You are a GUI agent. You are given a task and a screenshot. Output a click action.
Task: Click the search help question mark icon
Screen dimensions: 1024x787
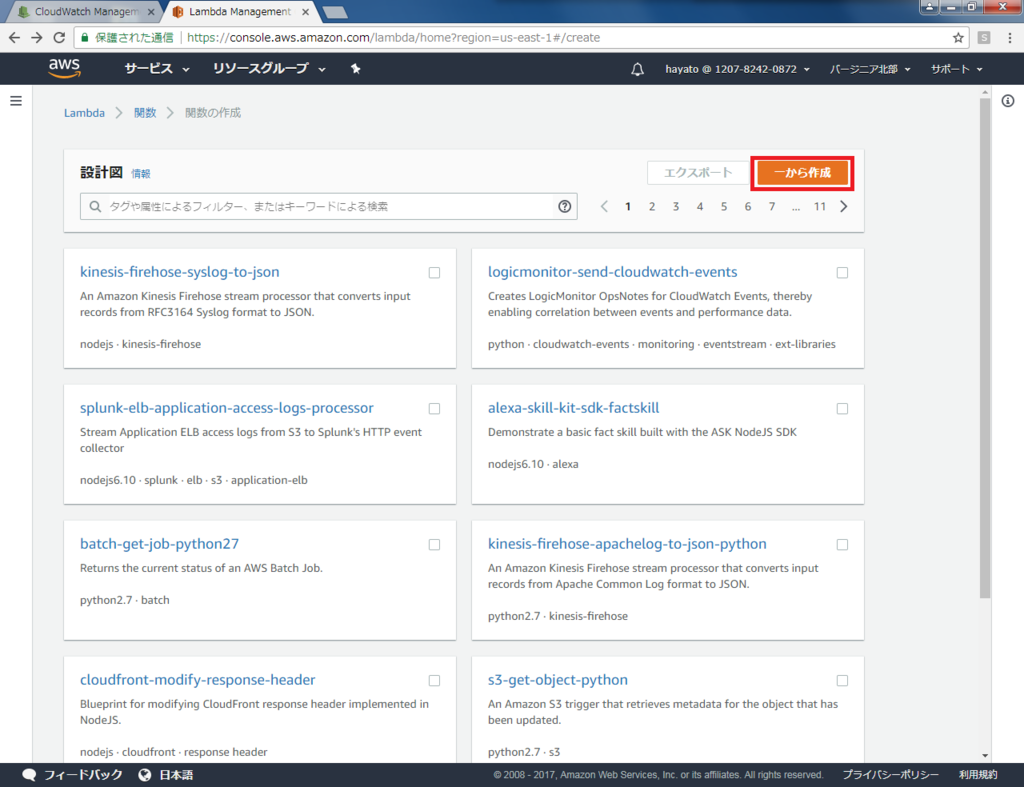(565, 206)
